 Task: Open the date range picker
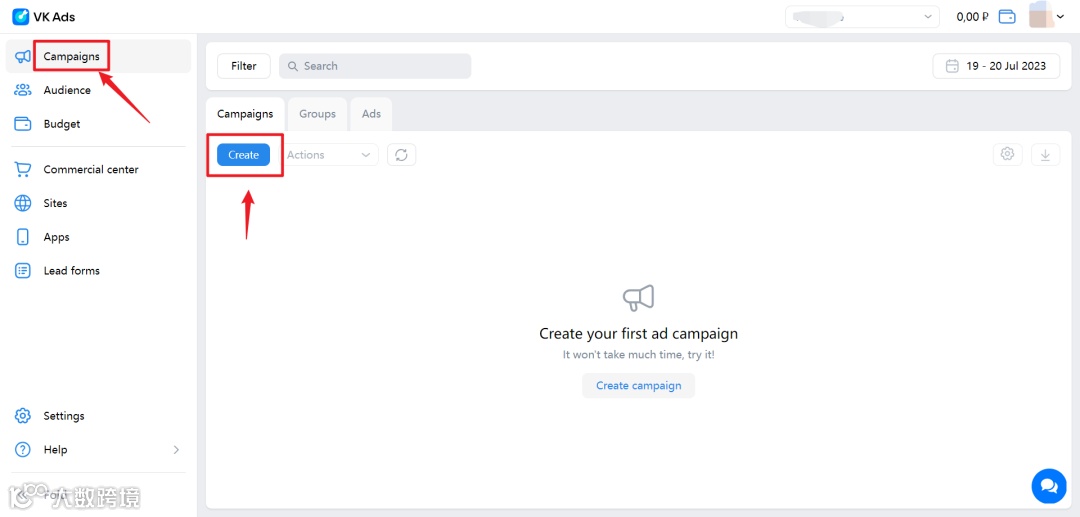[995, 66]
